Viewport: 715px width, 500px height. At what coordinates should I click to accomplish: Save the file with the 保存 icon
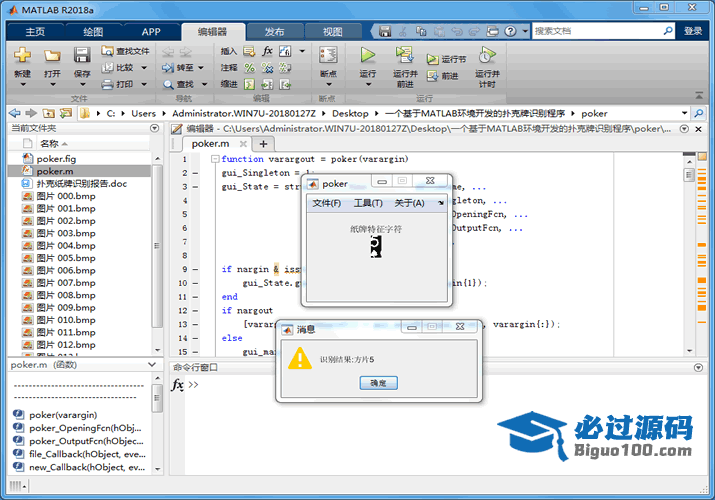tap(82, 55)
